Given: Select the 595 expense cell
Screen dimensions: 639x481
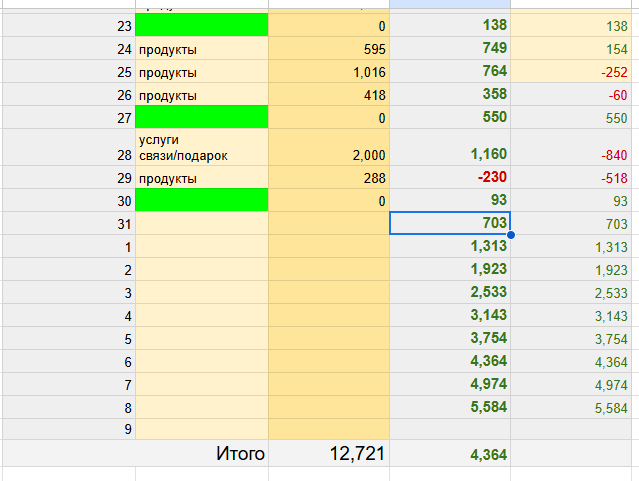Looking at the screenshot, I should (328, 49).
